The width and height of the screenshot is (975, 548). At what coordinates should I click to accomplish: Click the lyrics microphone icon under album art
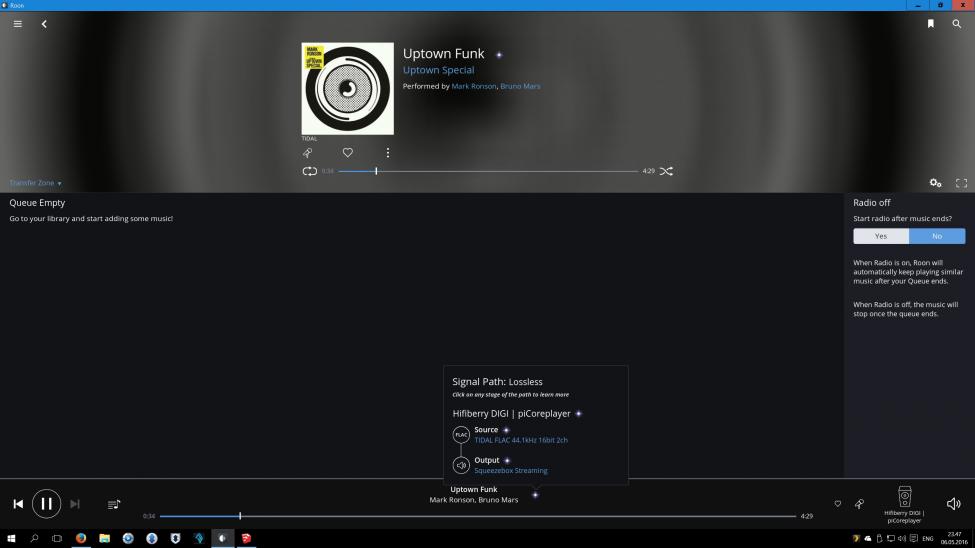[x=307, y=152]
